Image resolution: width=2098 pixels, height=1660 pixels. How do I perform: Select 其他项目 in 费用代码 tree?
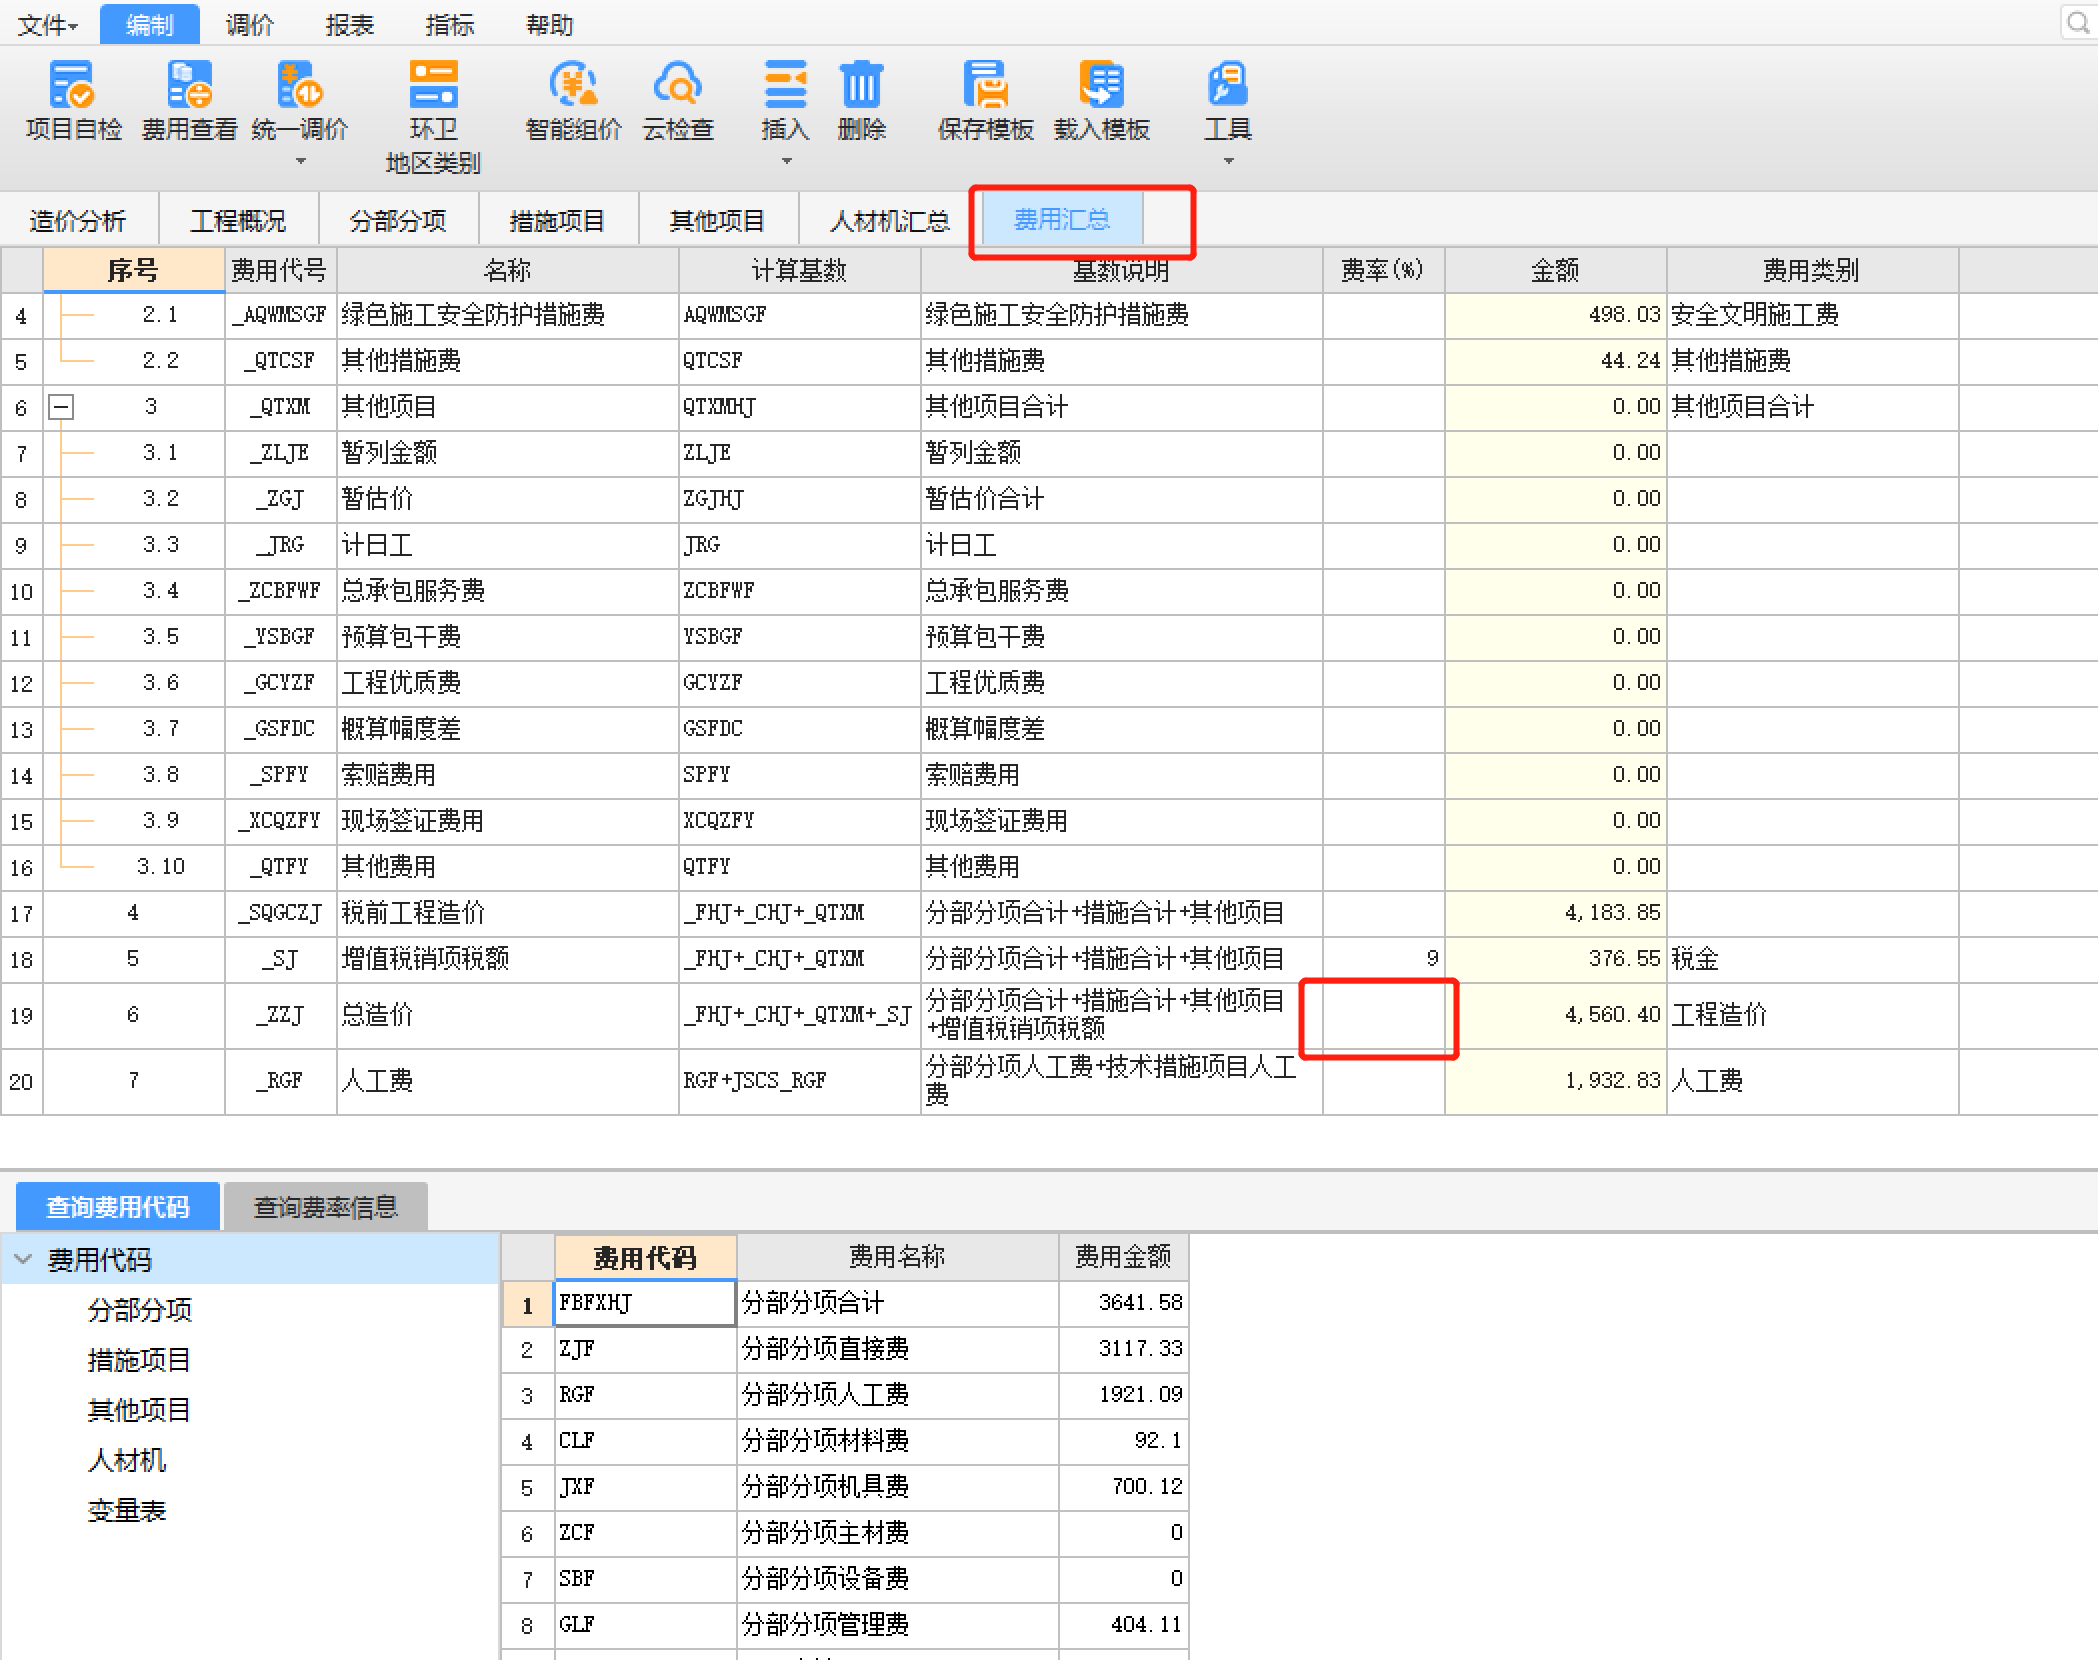[x=139, y=1410]
